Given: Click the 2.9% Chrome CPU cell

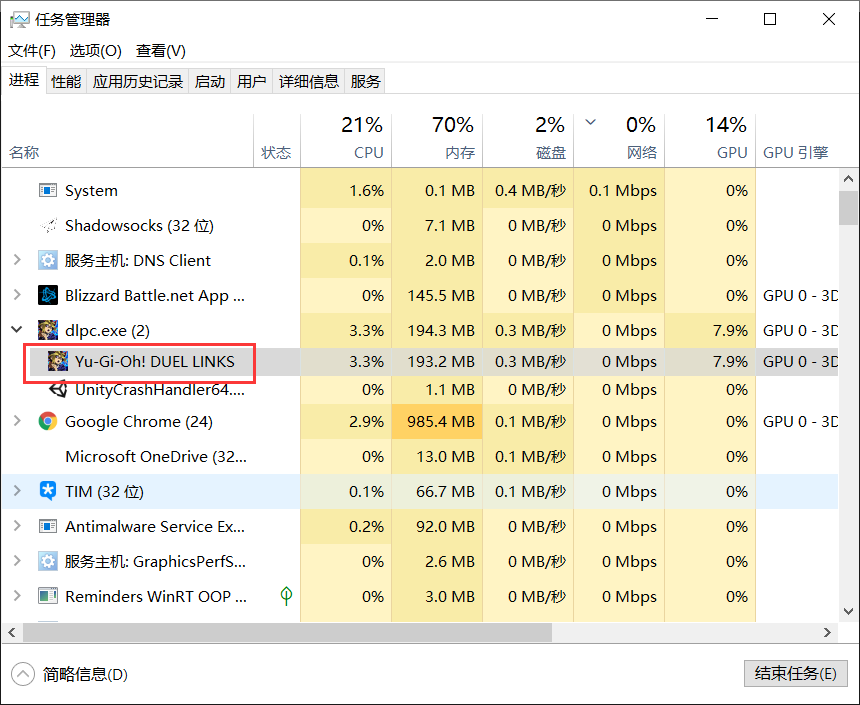Looking at the screenshot, I should tap(346, 421).
